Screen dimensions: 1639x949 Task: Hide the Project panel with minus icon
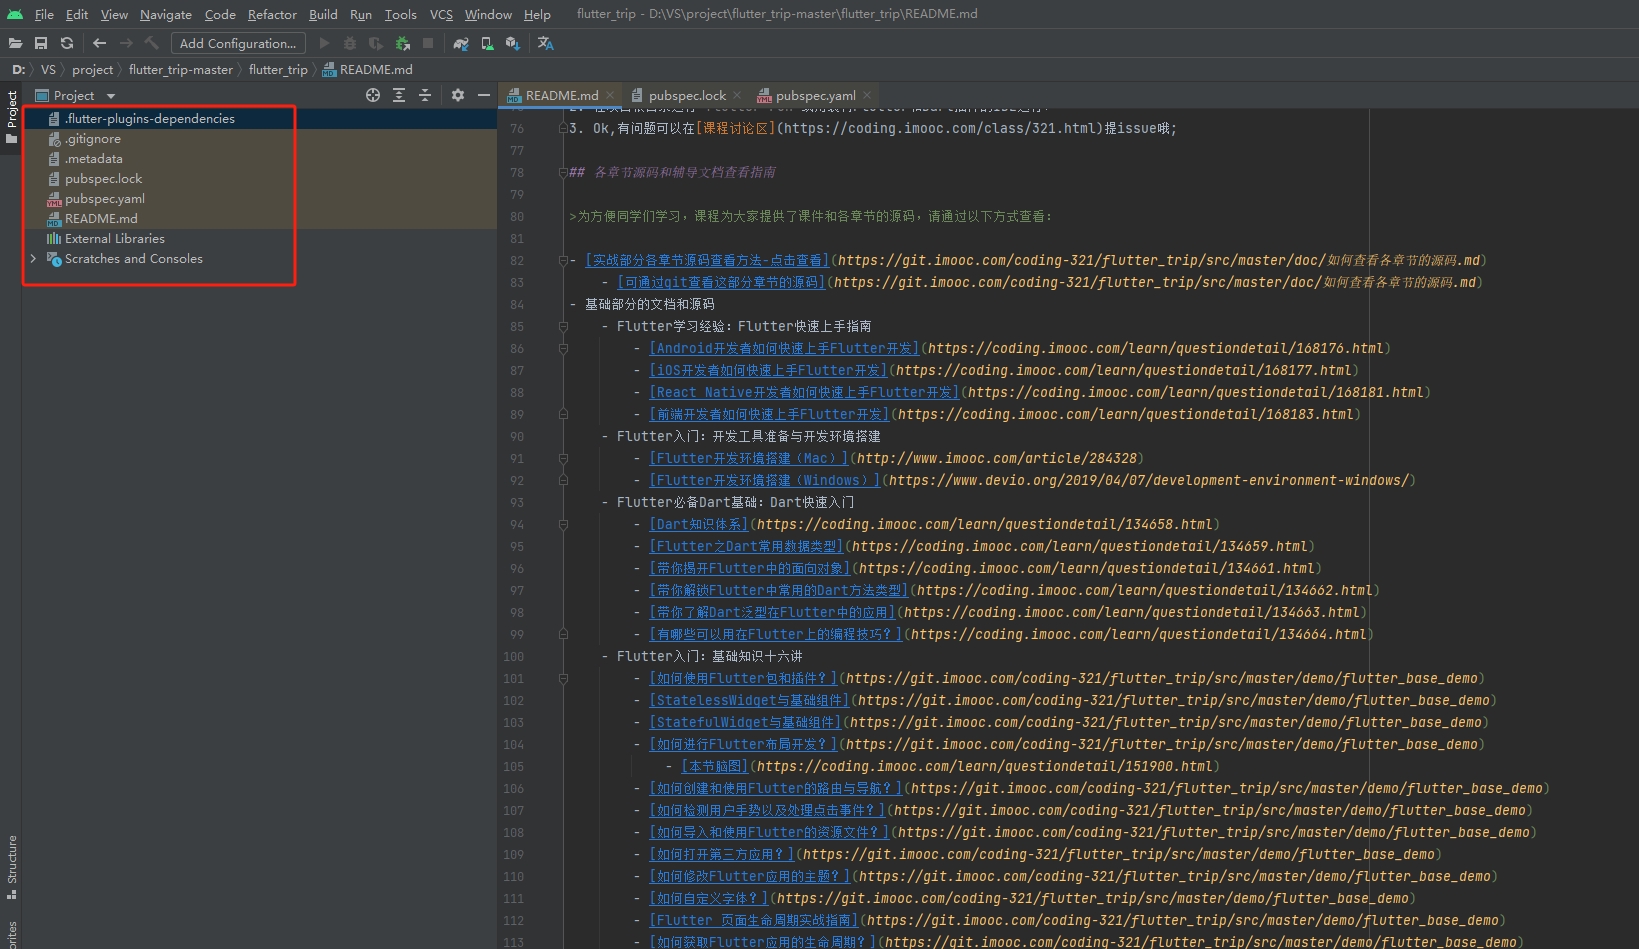click(x=484, y=95)
